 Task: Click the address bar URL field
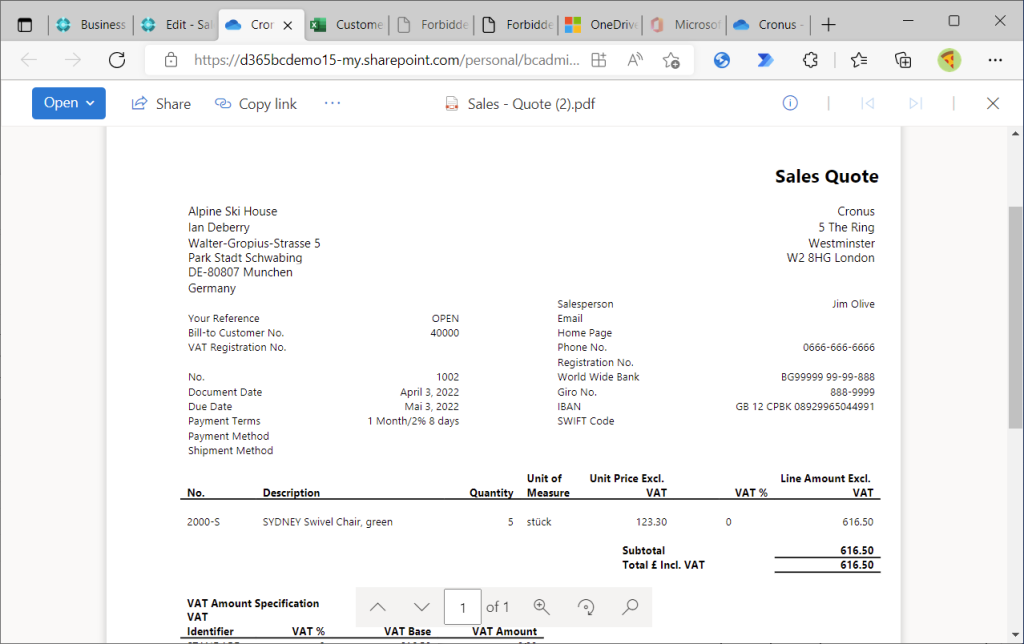[x=387, y=60]
